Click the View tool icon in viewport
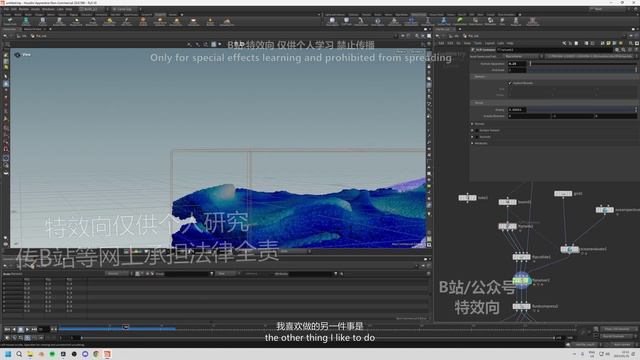Image resolution: width=640 pixels, height=360 pixels. pyautogui.click(x=17, y=55)
